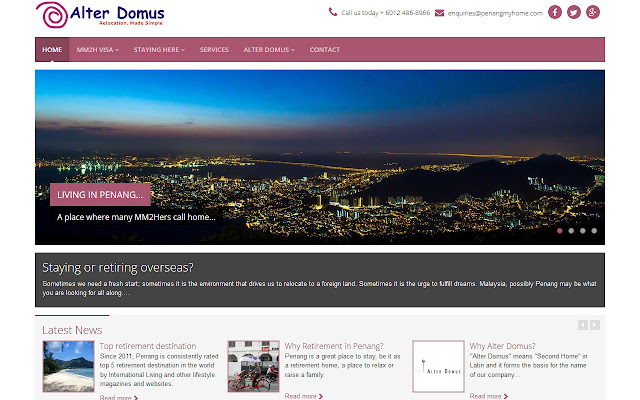The image size is (640, 400).
Task: Click the envelope email icon
Action: tap(439, 13)
